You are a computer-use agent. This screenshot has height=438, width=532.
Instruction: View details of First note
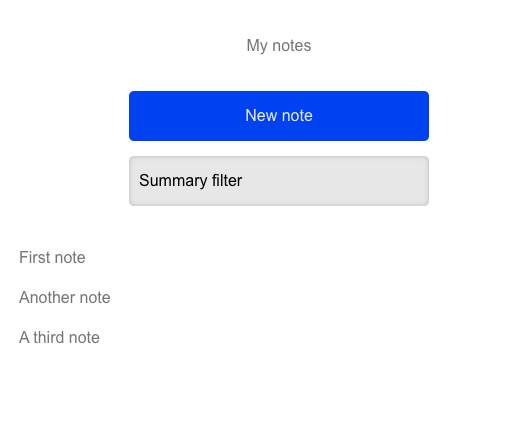click(52, 257)
